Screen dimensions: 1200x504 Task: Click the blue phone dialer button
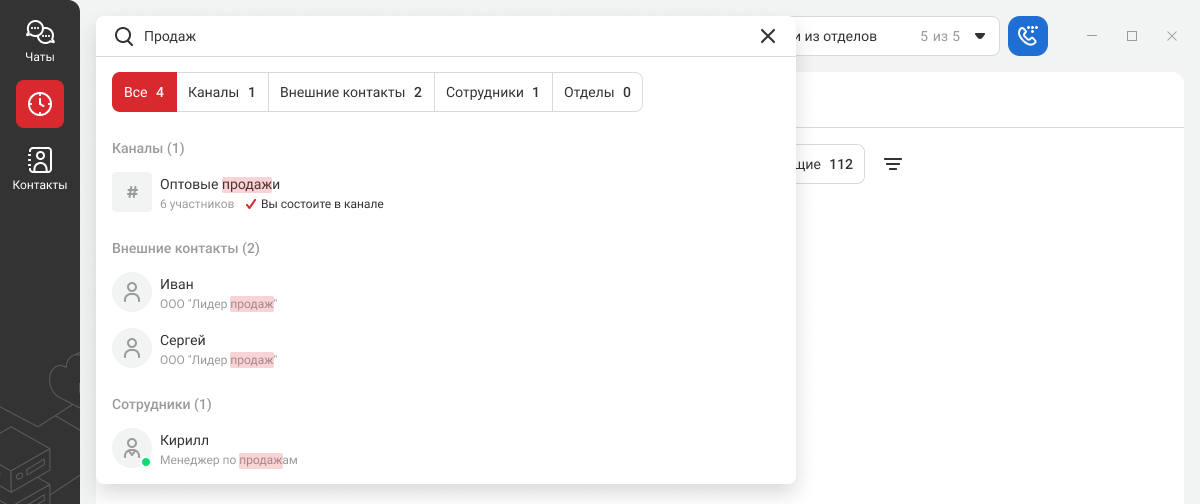1027,36
